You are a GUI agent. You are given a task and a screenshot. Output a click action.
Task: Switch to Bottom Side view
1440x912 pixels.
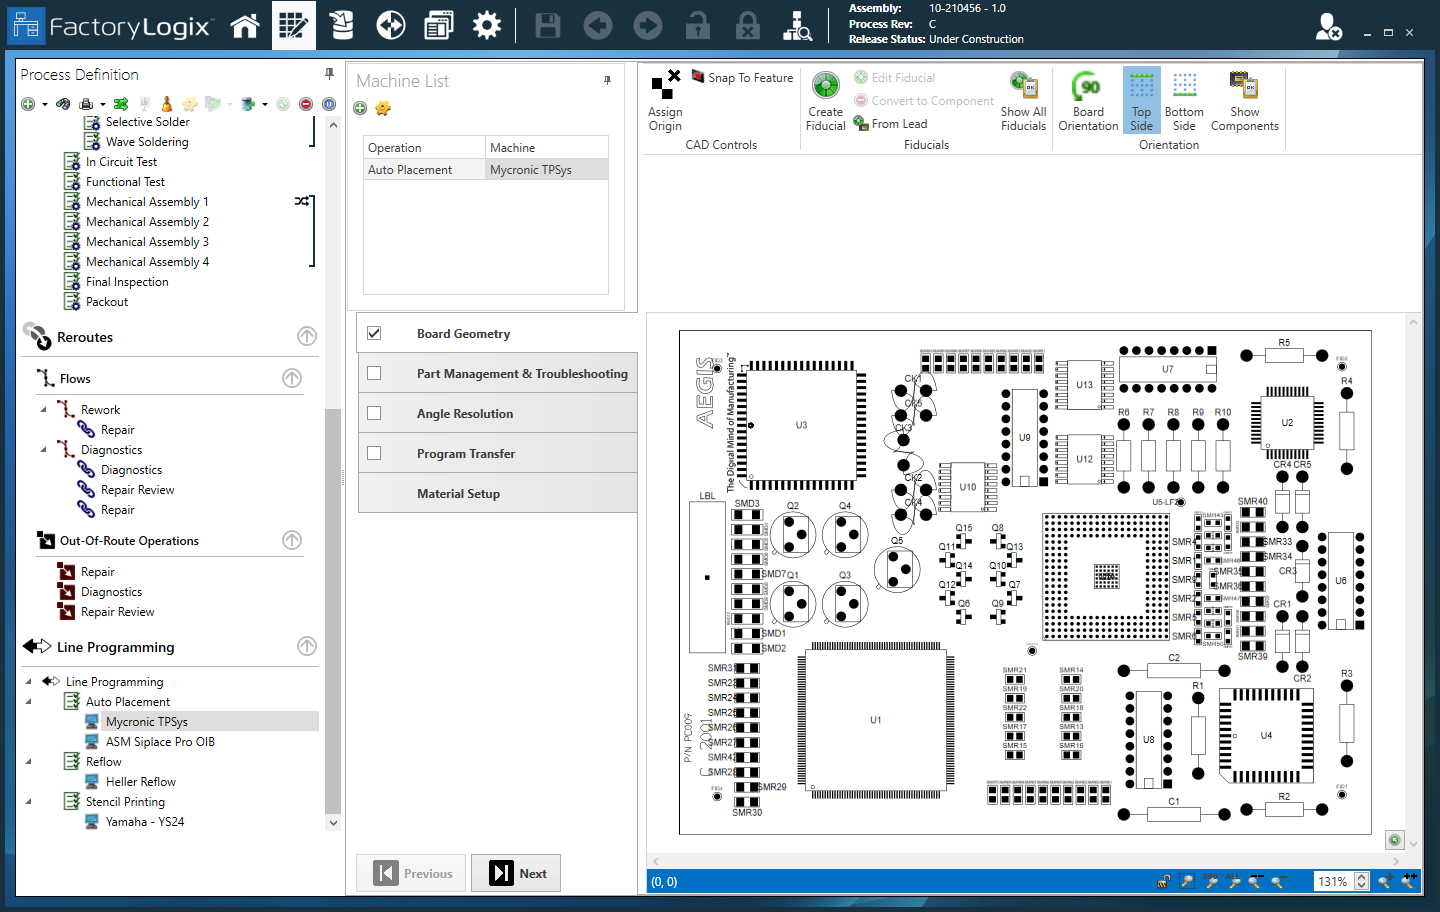(1184, 100)
